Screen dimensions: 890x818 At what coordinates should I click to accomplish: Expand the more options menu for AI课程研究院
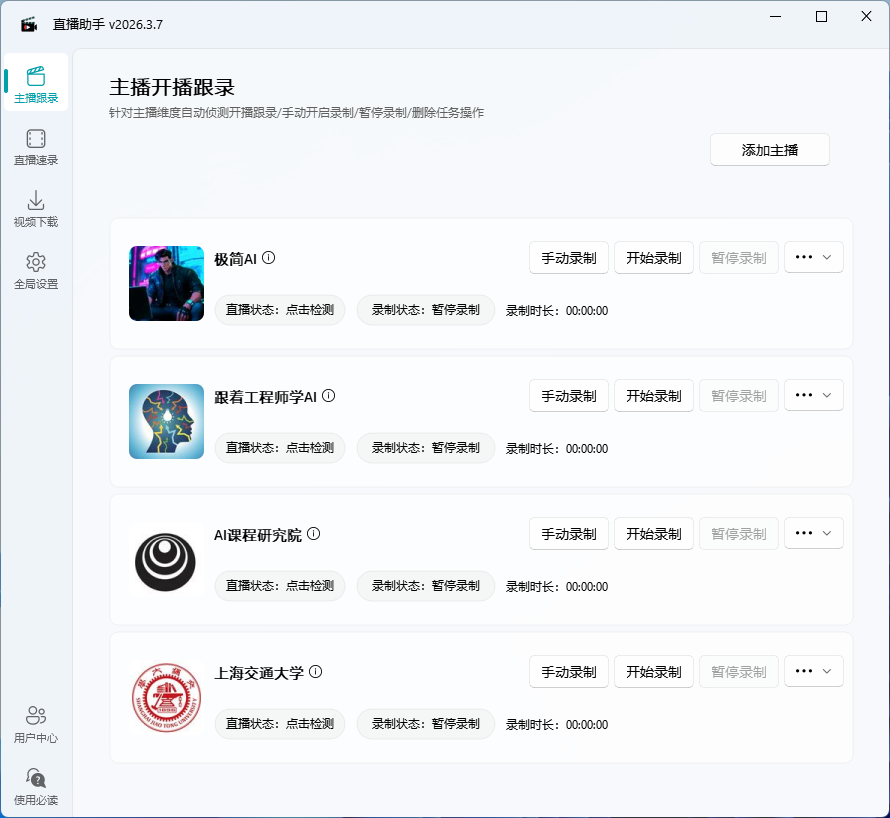pos(813,533)
